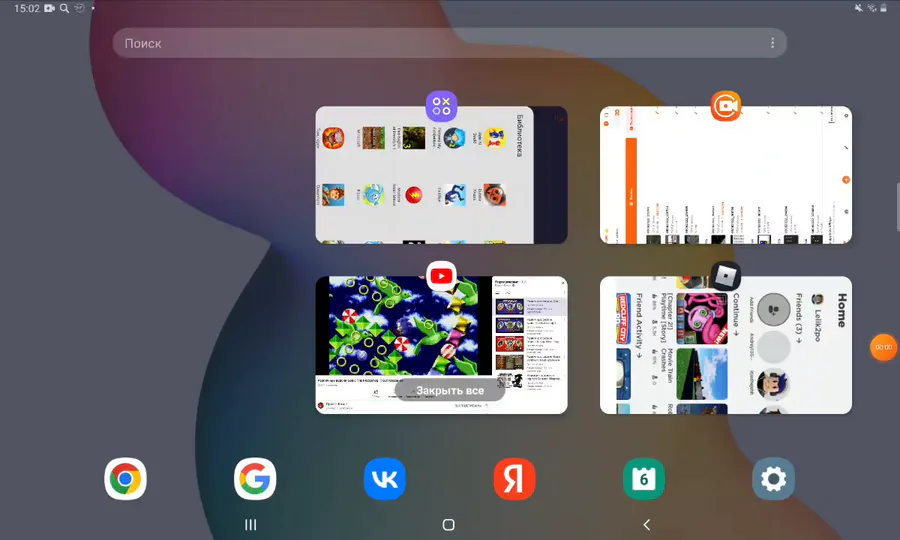Viewport: 900px width, 540px height.
Task: Open the Roblox Home recent app card
Action: tap(726, 345)
